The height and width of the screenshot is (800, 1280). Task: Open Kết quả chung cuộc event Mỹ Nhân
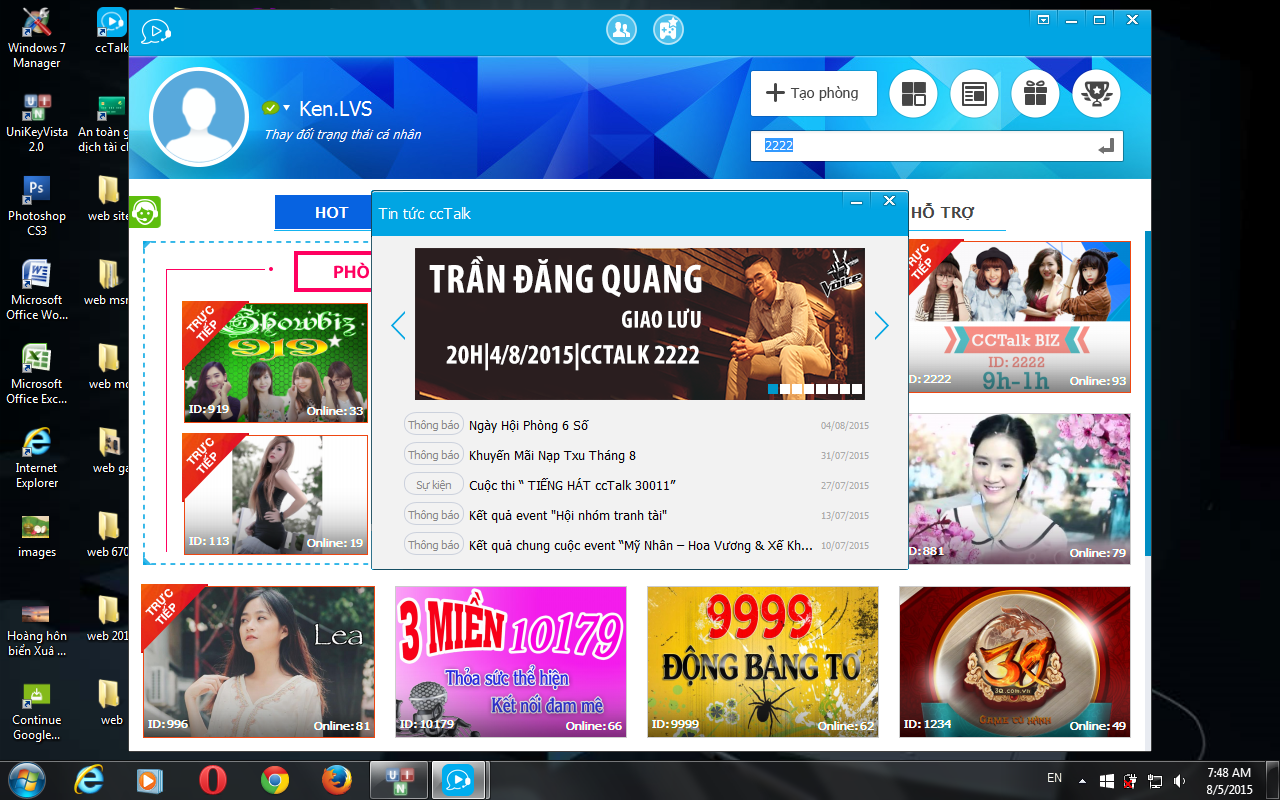click(641, 545)
